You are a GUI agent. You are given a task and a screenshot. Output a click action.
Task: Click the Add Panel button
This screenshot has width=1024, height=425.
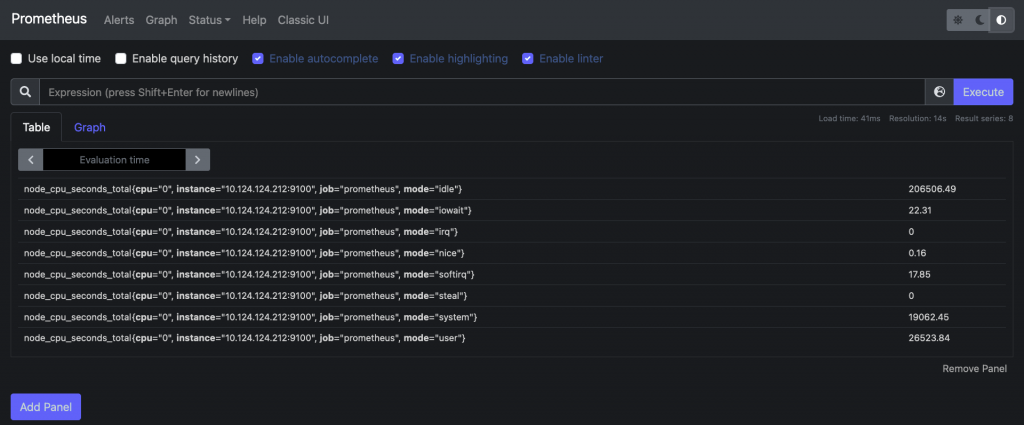pyautogui.click(x=46, y=407)
